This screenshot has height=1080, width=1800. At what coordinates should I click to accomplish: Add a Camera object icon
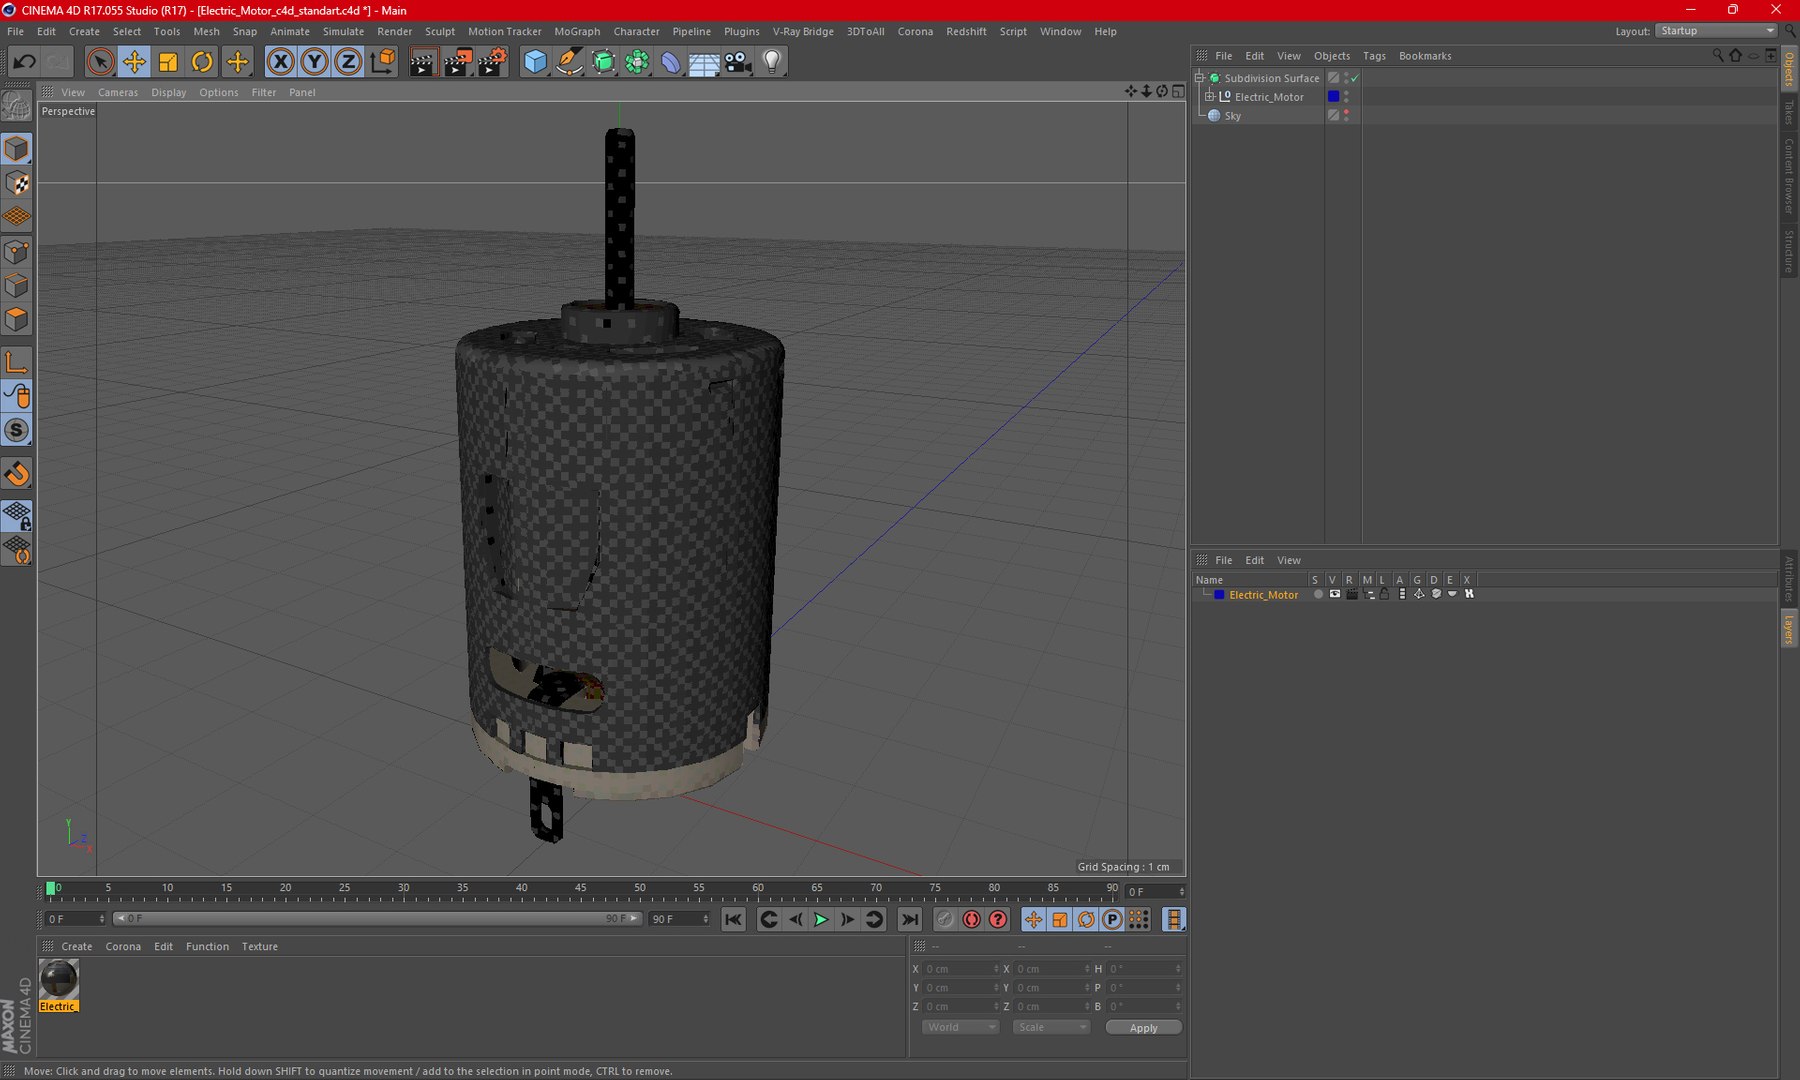(738, 62)
